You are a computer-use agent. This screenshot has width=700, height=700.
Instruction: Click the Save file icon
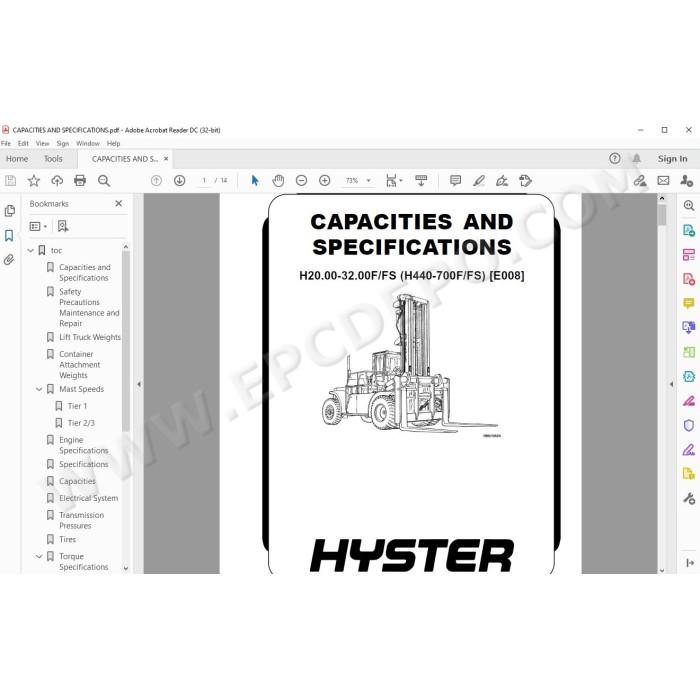point(10,181)
